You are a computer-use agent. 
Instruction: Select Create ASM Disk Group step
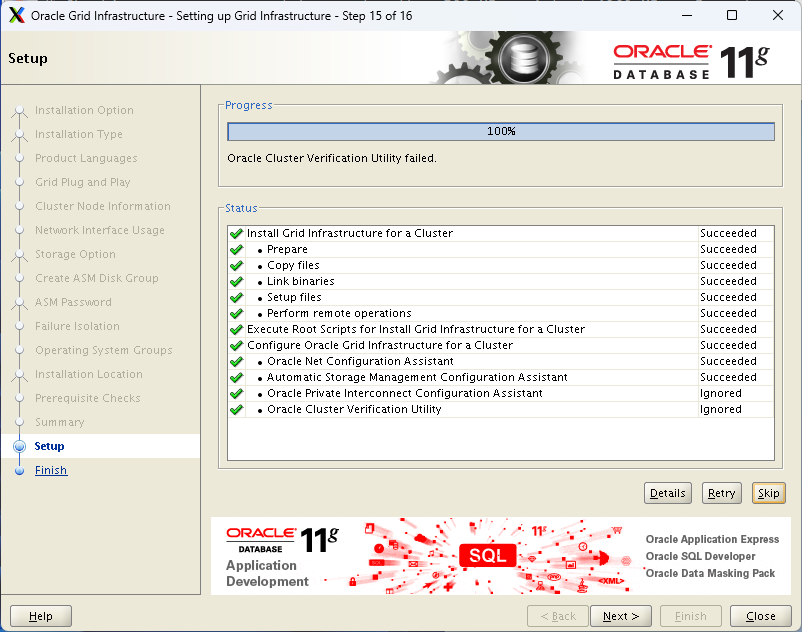click(x=97, y=278)
